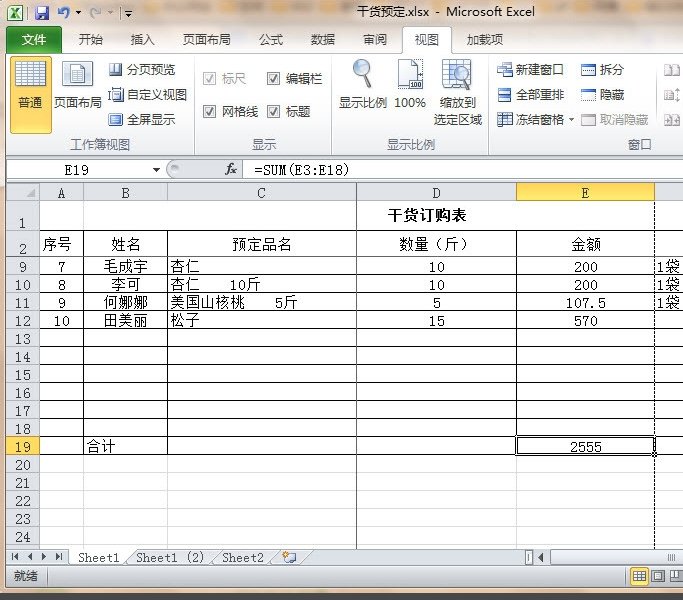Screen dimensions: 683x600
Task: Click the Save icon in quick access toolbar
Action: pos(42,13)
